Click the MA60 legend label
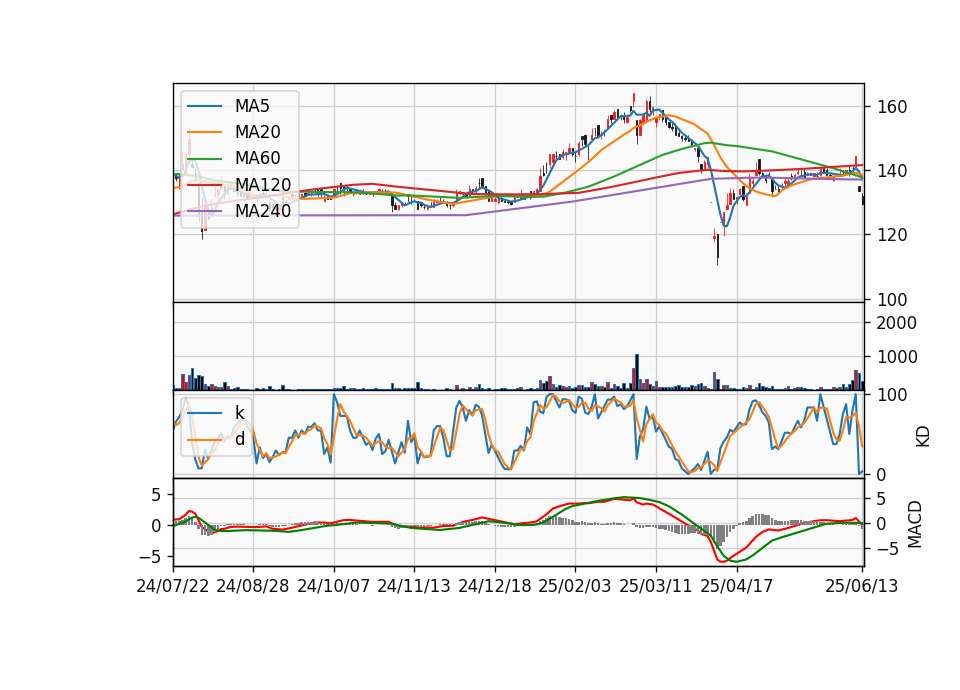 click(x=257, y=158)
